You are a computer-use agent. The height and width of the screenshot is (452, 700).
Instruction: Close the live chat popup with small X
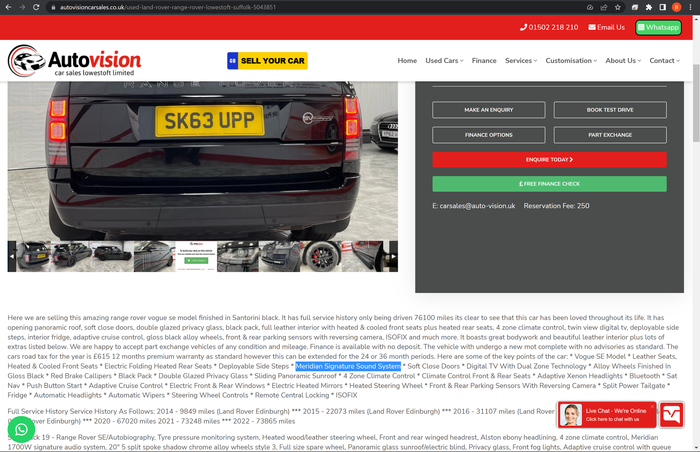pyautogui.click(x=652, y=406)
